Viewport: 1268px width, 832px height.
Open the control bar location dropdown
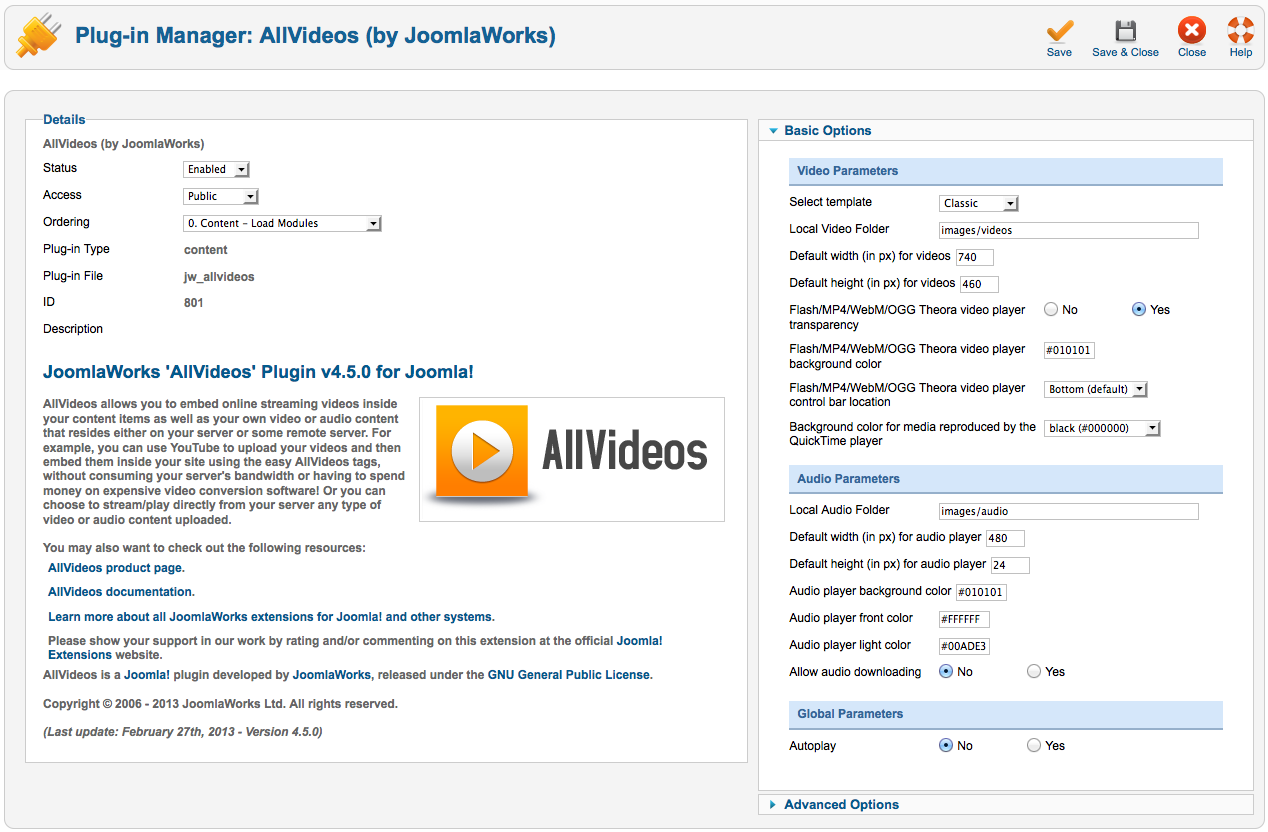1096,390
